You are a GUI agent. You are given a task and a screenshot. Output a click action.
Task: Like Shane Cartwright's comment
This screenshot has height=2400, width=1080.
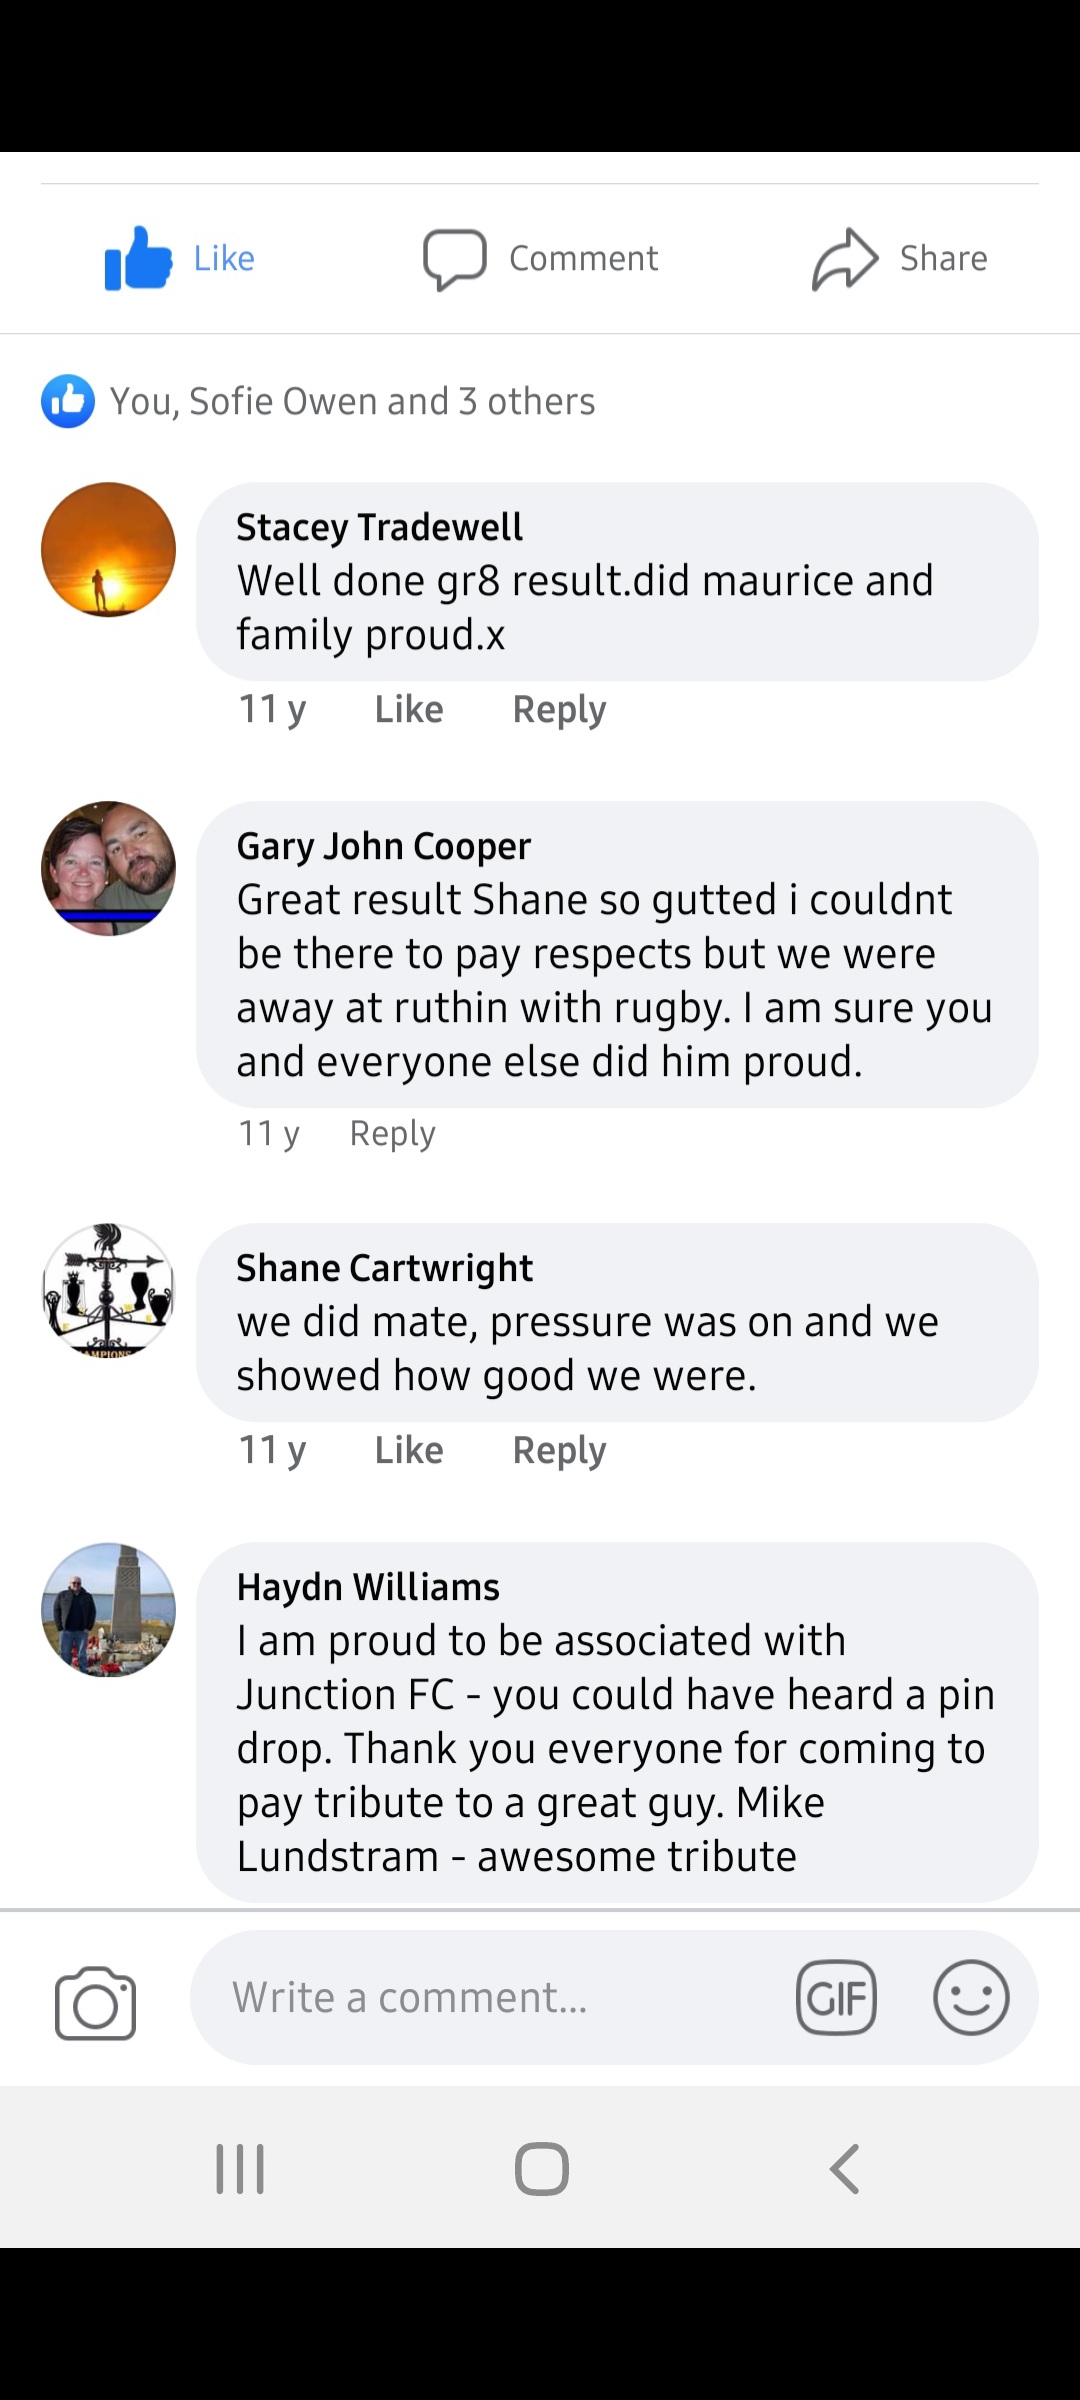[408, 1450]
